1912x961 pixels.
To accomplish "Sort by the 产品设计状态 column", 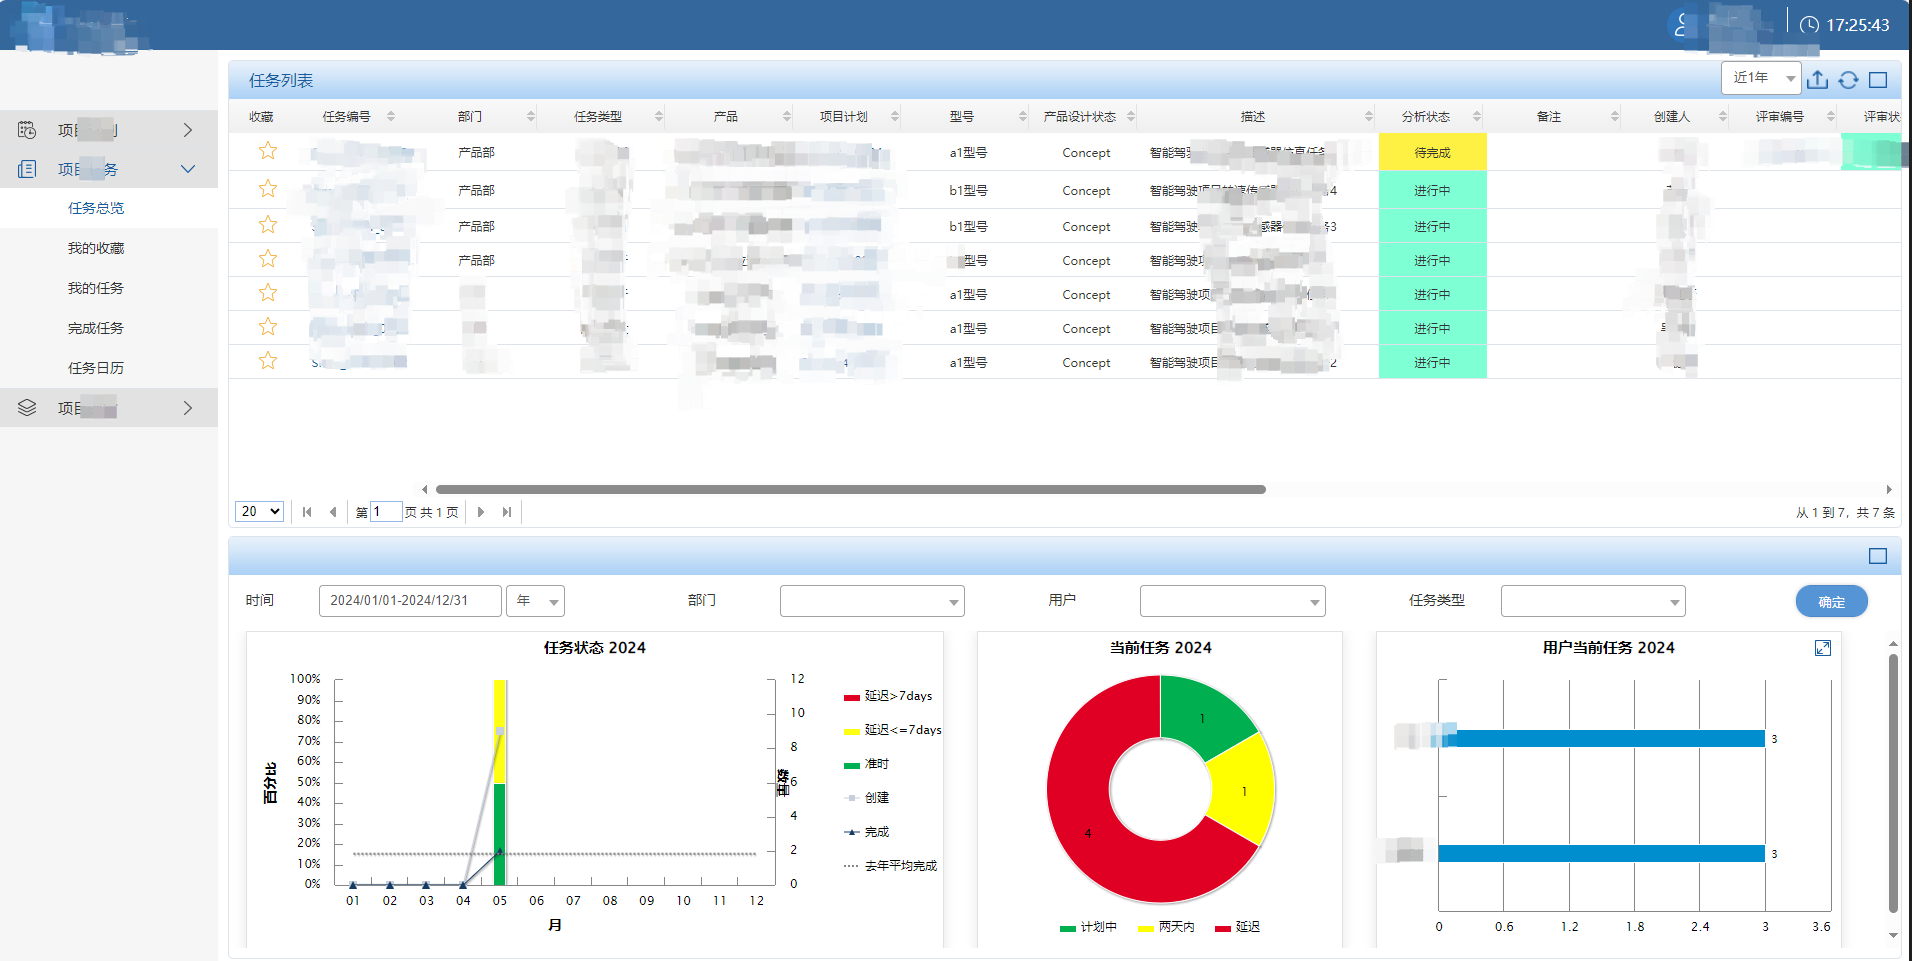I will tap(1131, 117).
